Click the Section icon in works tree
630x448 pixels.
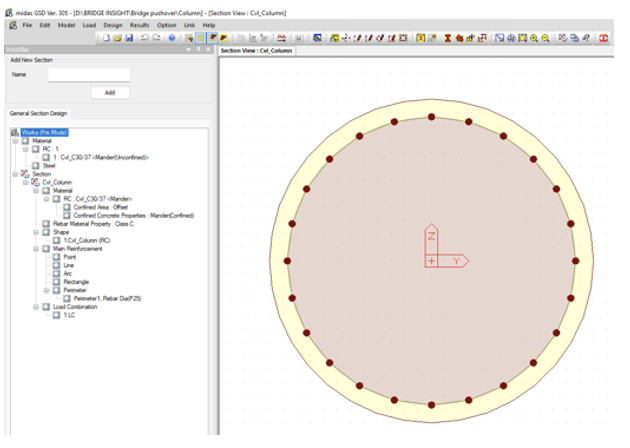click(x=25, y=173)
